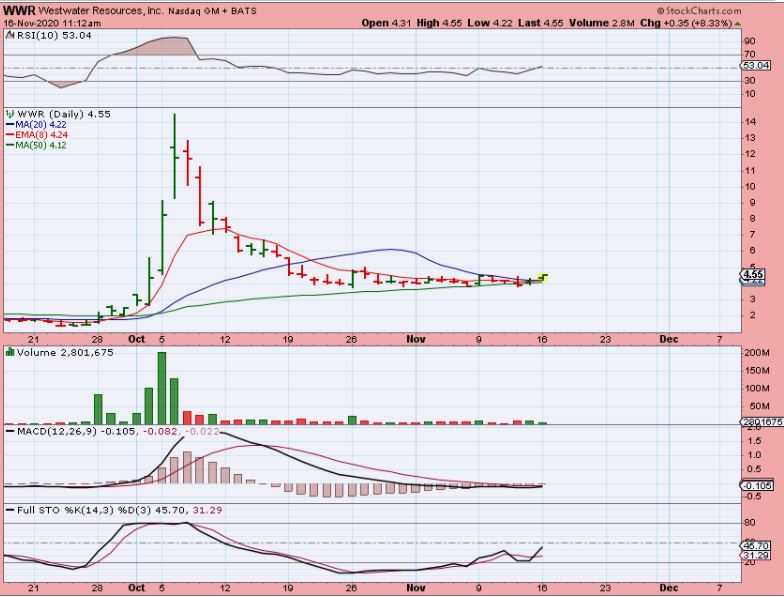Click the Low 4.22 quote value
The width and height of the screenshot is (784, 597).
490,23
